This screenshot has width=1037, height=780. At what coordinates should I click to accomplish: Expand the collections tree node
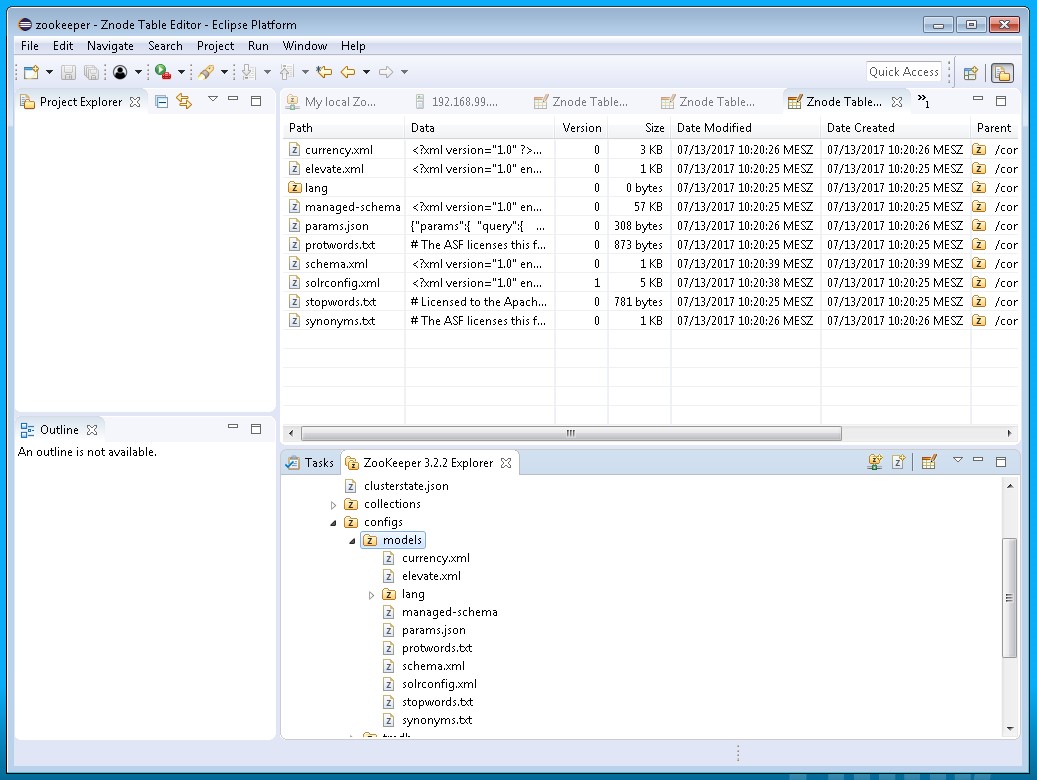(x=334, y=505)
